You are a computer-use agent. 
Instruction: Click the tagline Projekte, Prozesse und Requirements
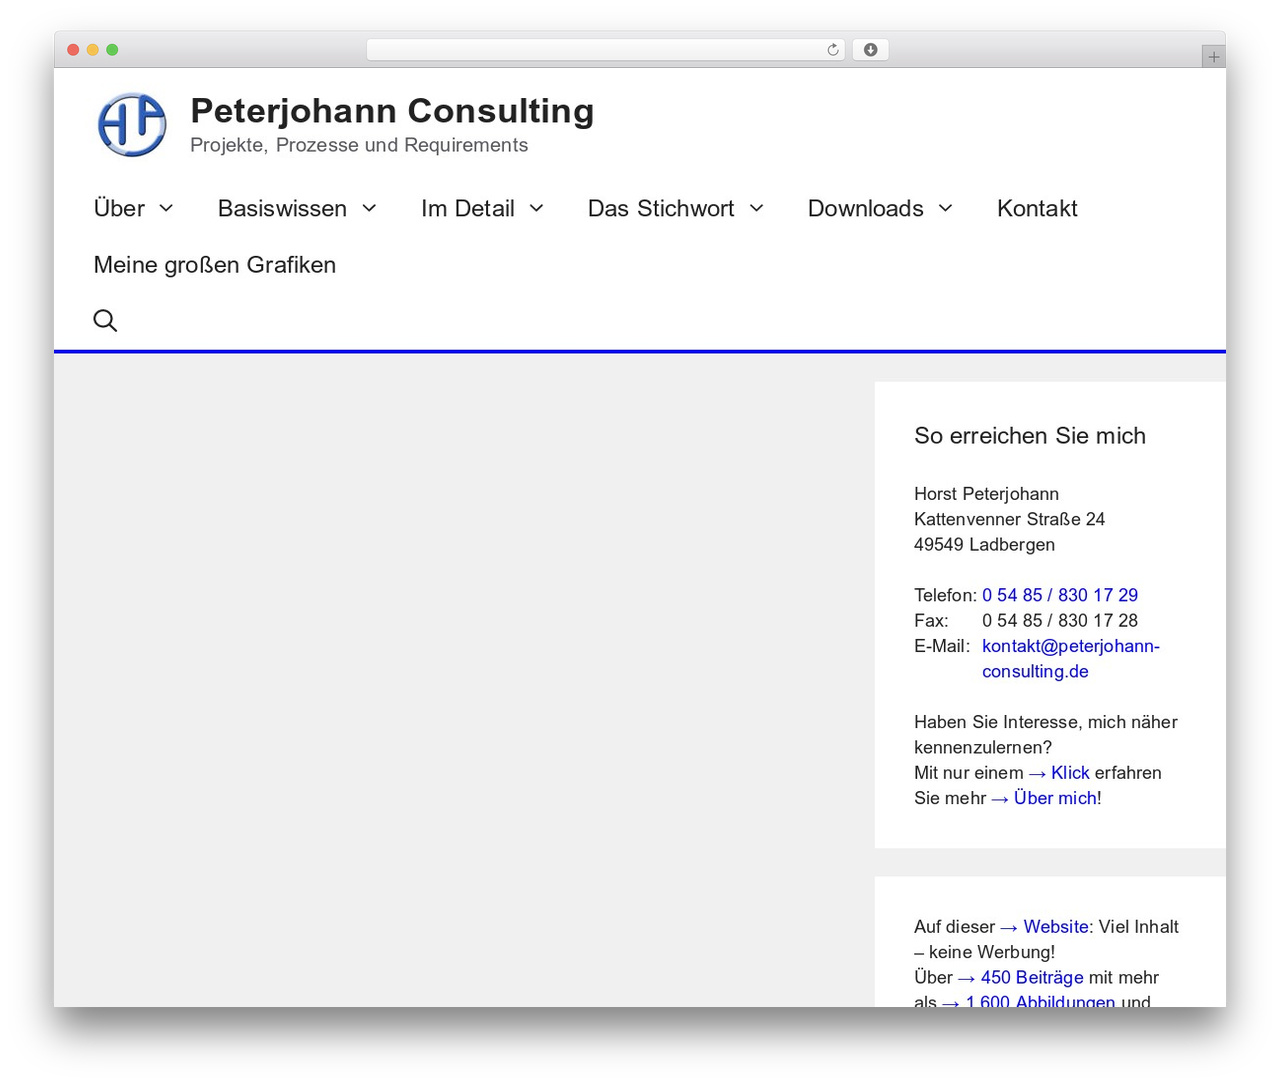click(x=359, y=145)
